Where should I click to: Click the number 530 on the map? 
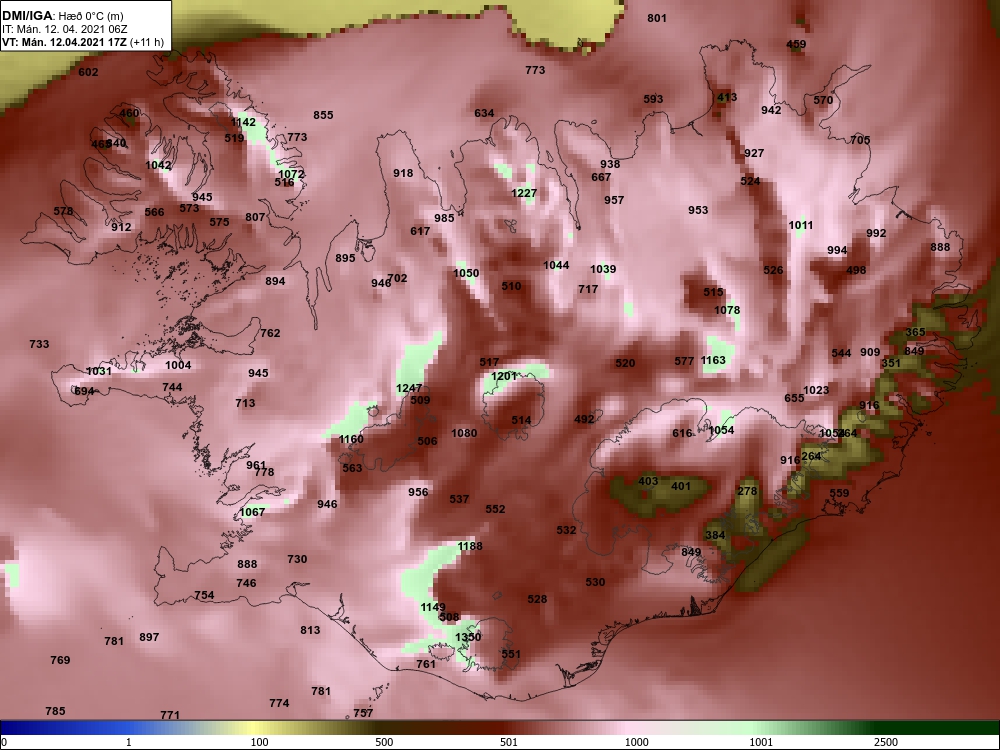595,582
